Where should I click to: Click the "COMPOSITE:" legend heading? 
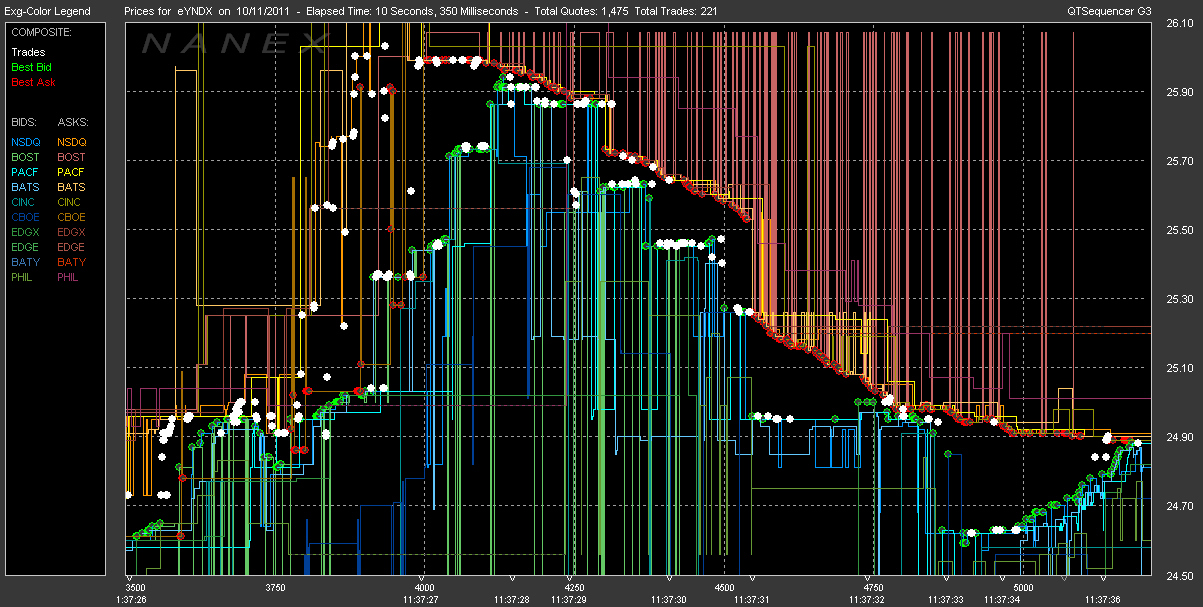coord(39,33)
